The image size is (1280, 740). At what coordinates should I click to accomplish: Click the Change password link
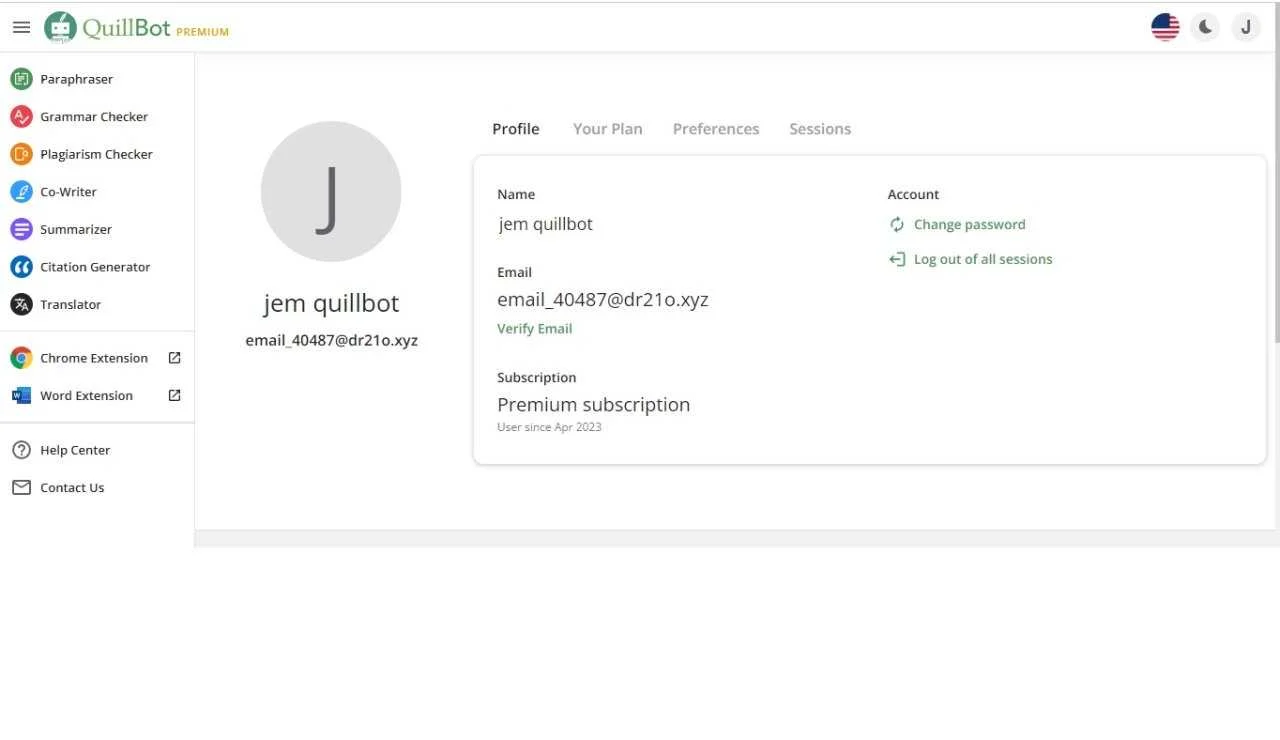point(970,224)
